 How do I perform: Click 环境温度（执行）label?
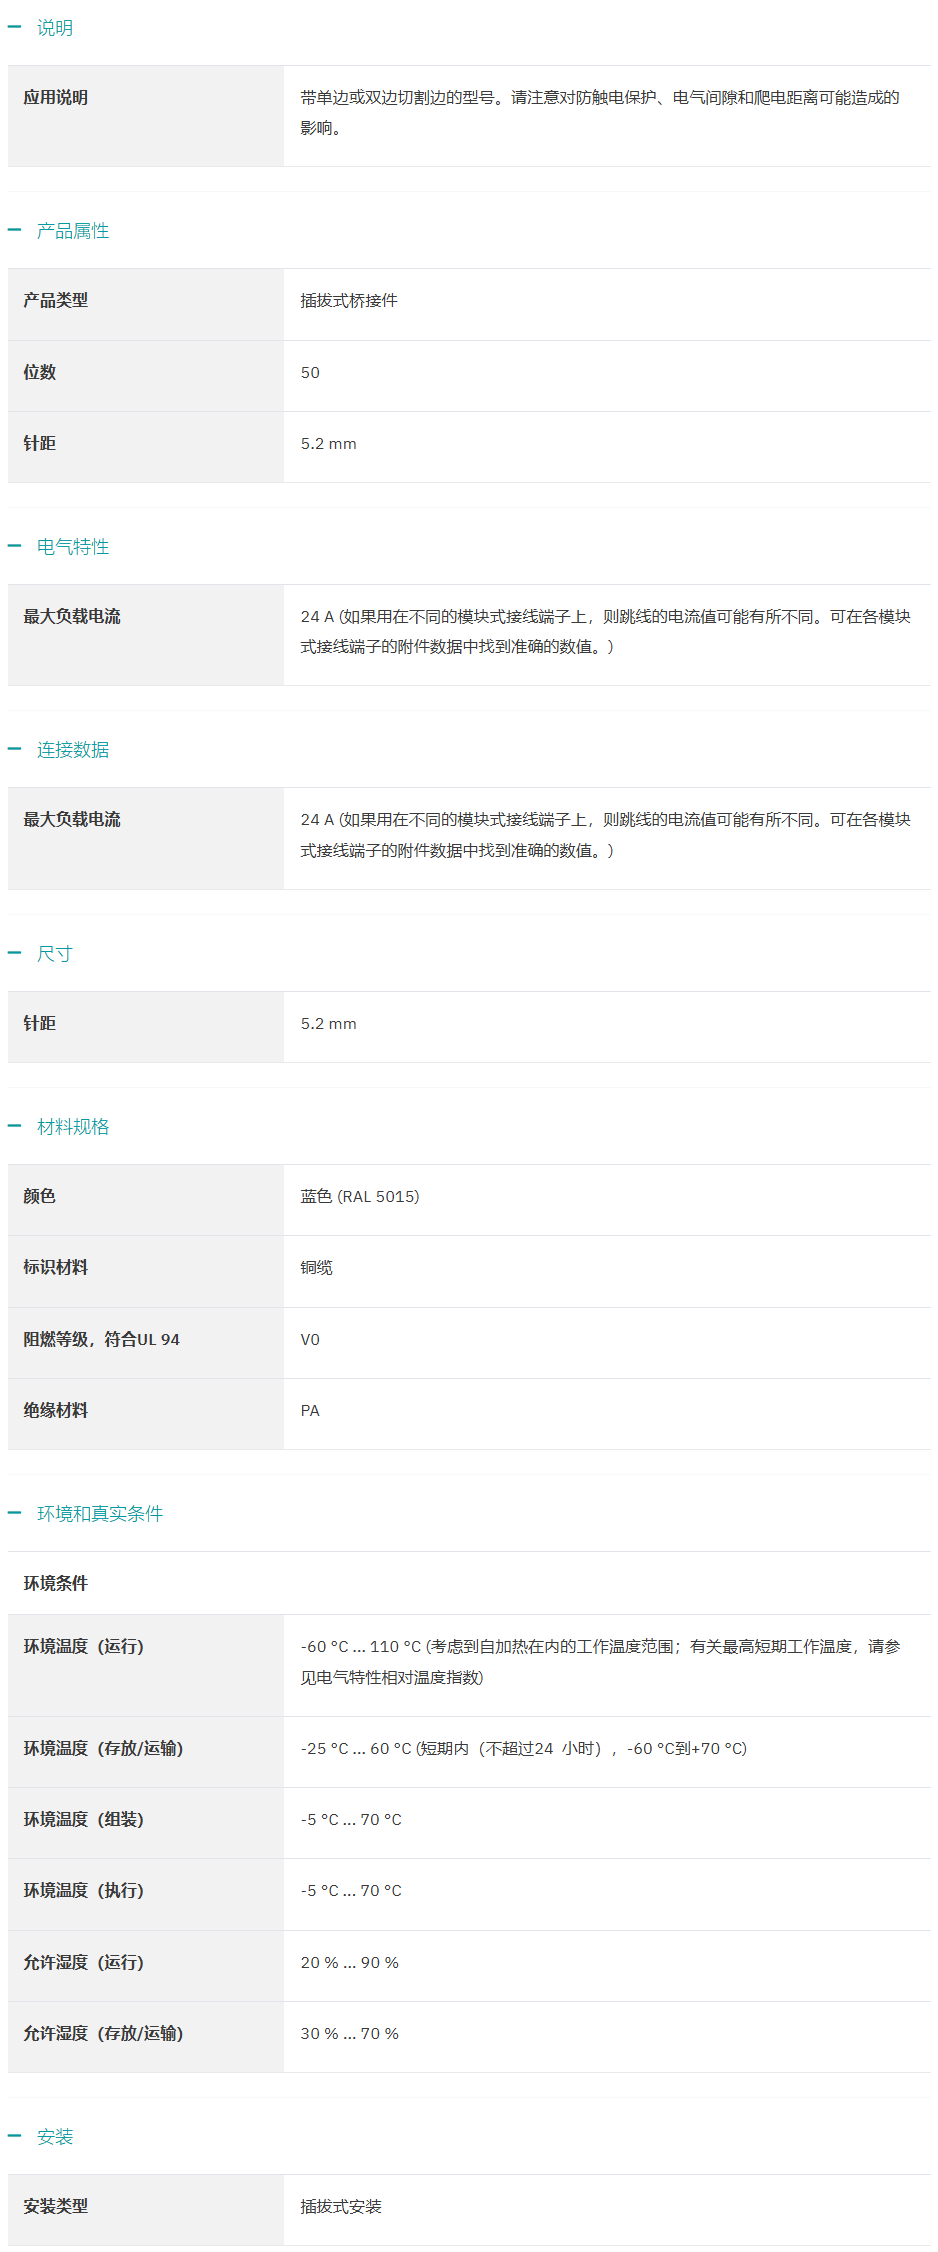point(84,1891)
